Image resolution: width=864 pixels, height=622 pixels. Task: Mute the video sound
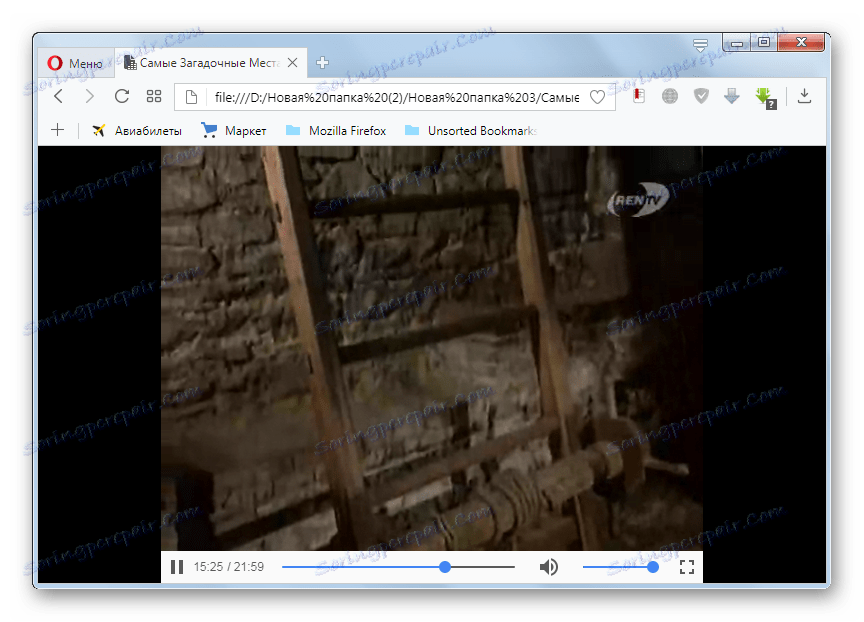(x=548, y=567)
